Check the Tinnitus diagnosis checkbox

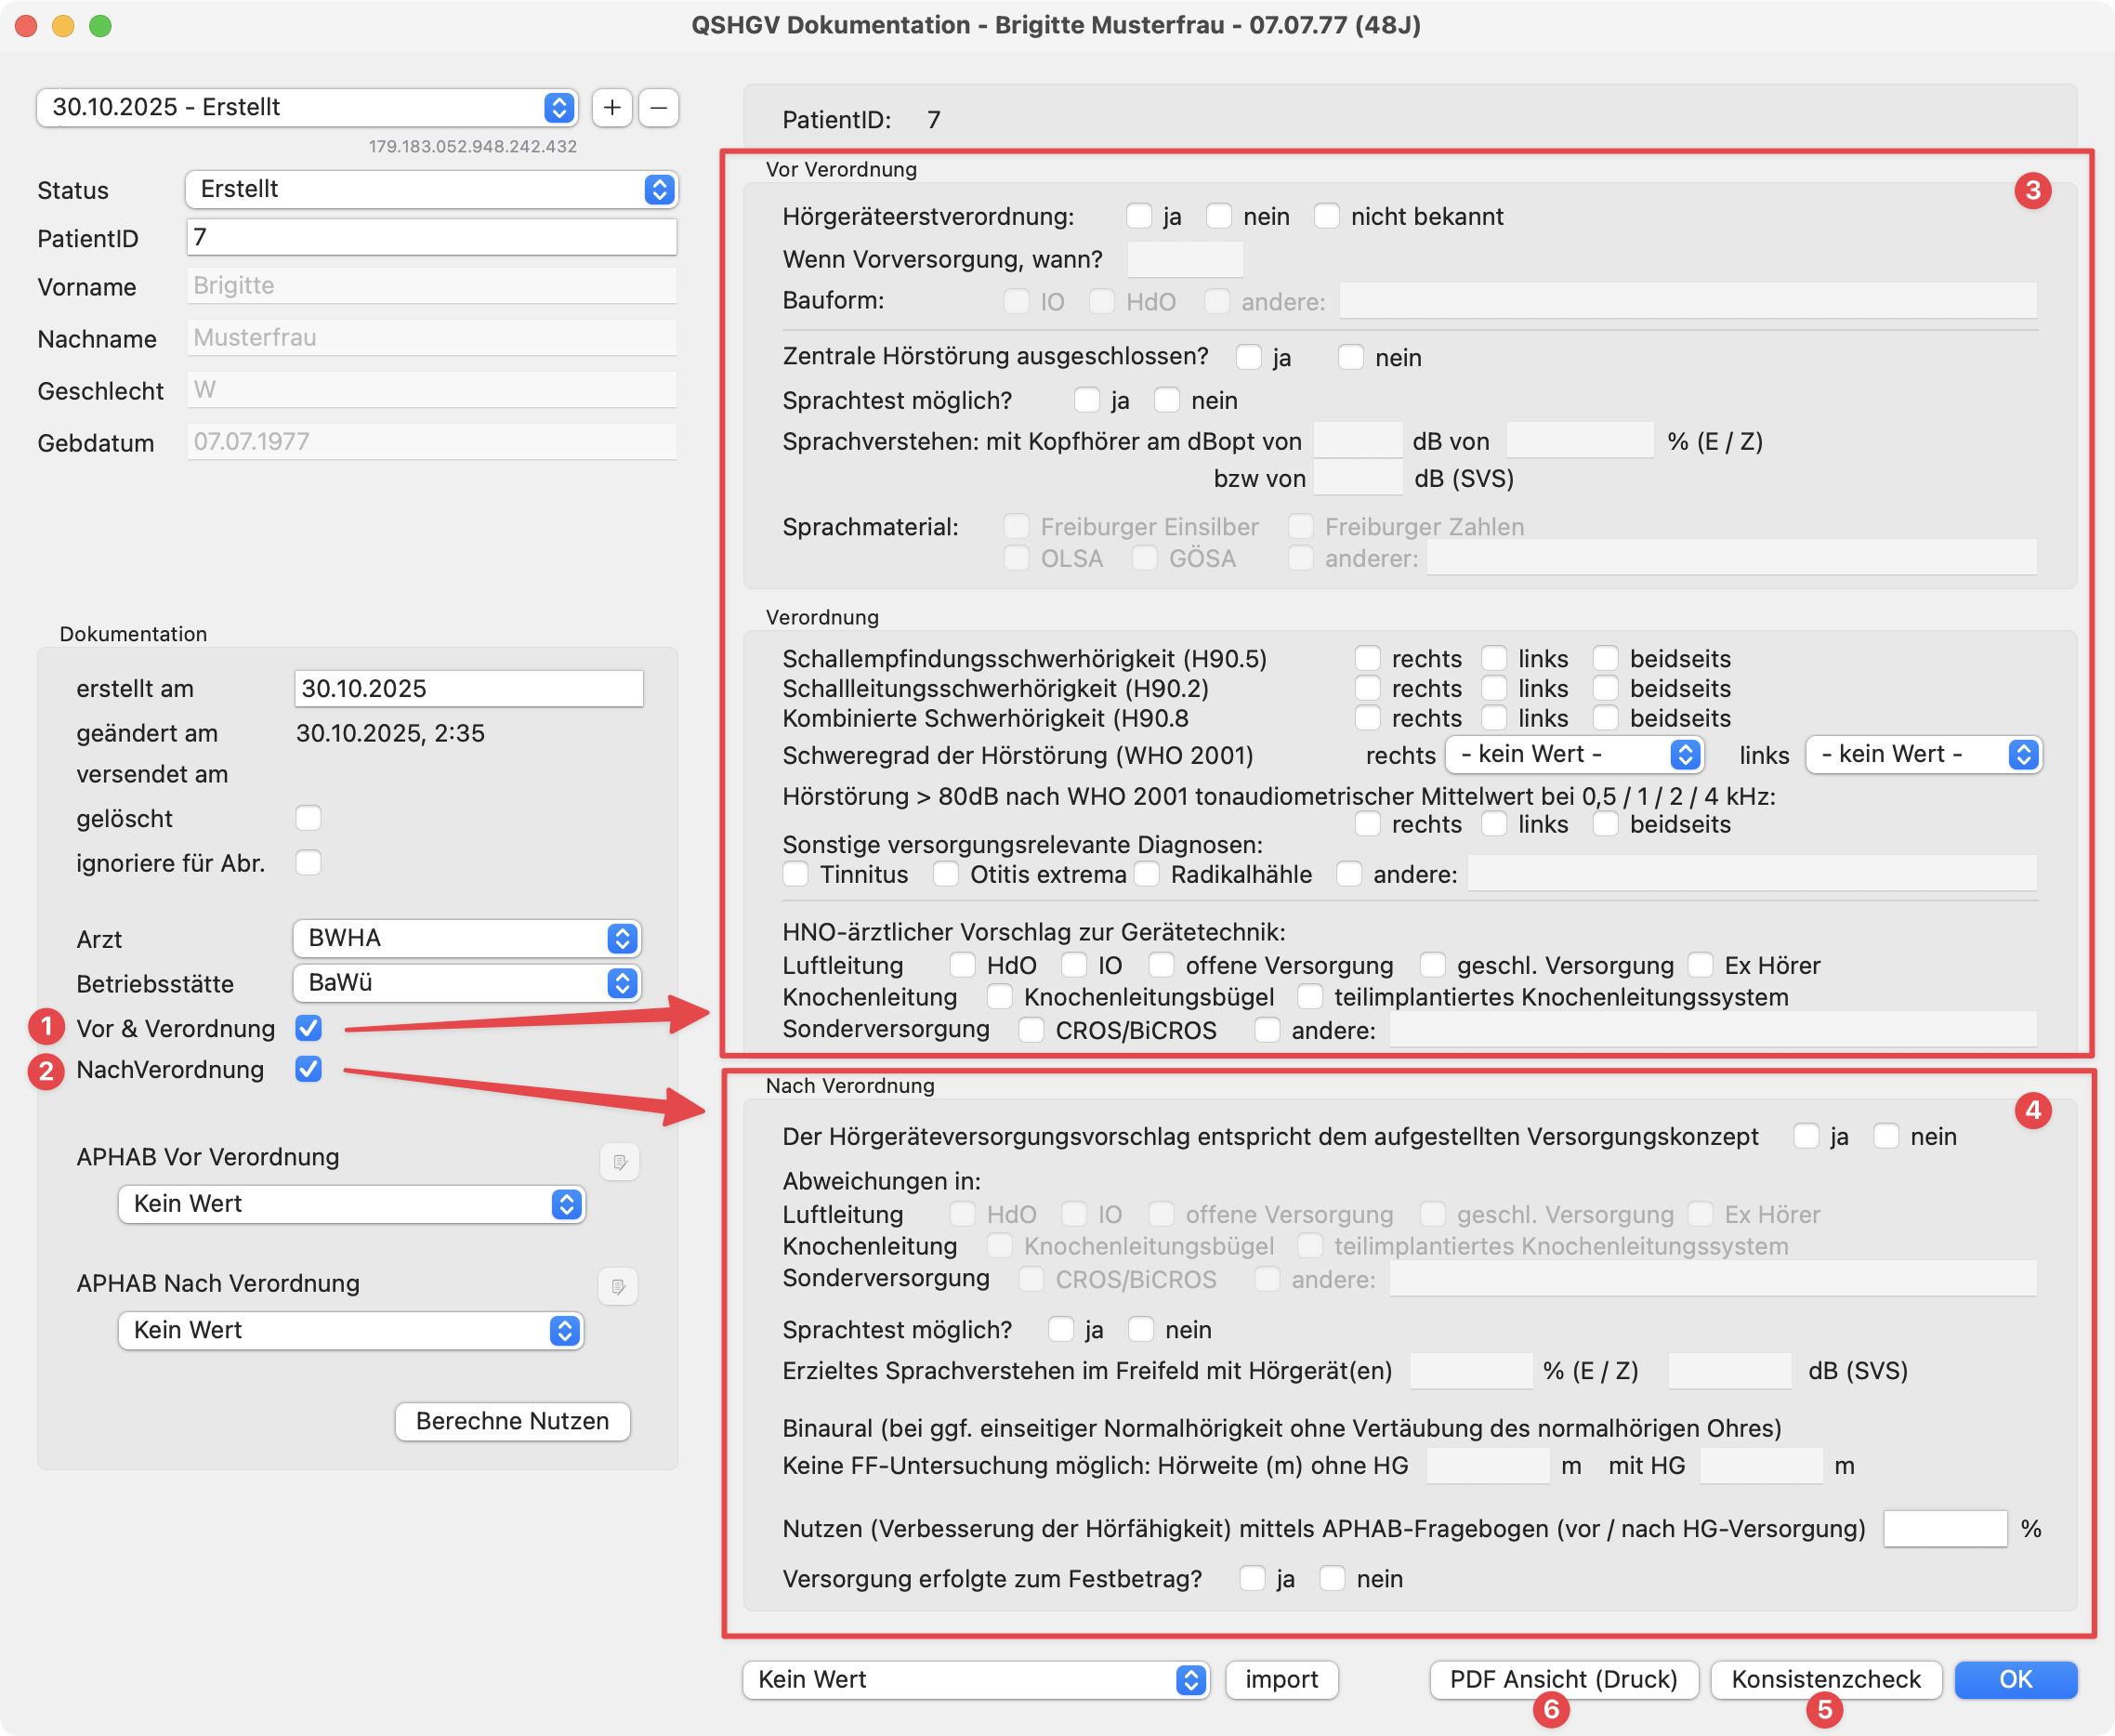click(x=796, y=874)
